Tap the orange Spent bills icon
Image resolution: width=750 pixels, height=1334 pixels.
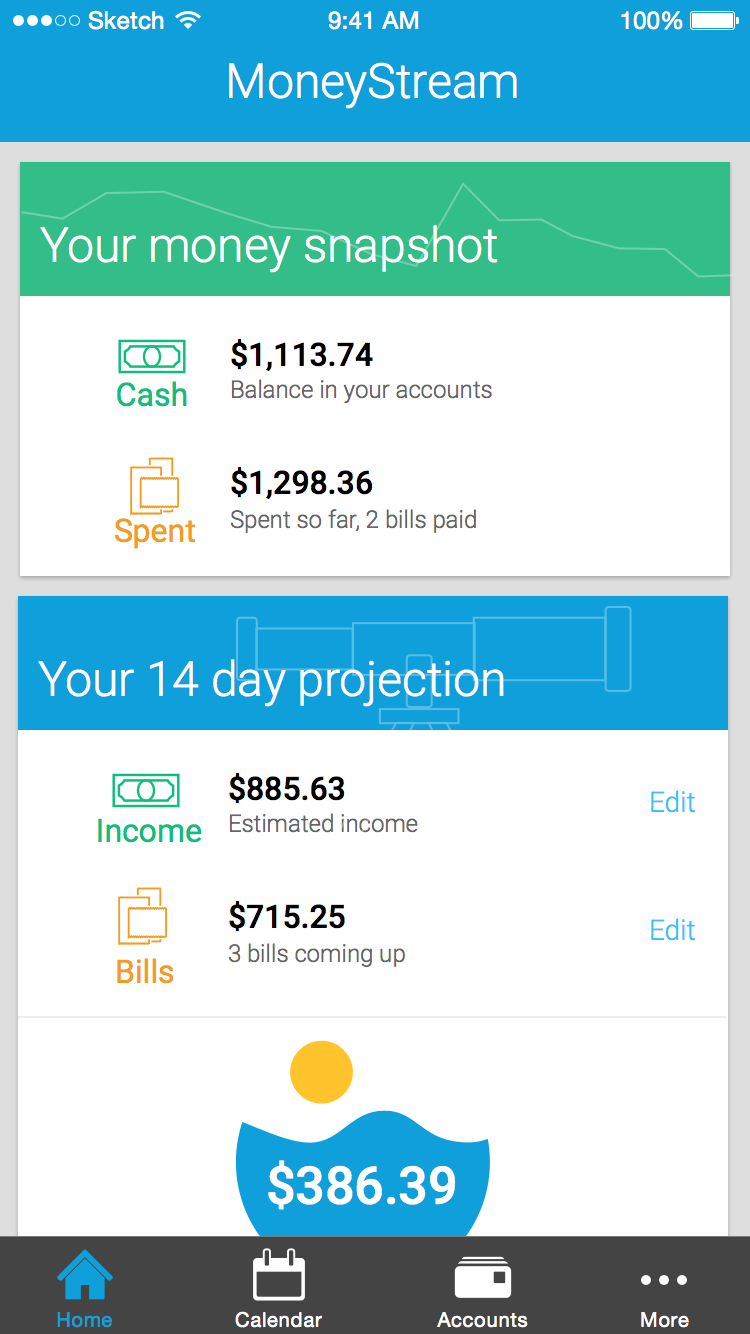tap(154, 486)
